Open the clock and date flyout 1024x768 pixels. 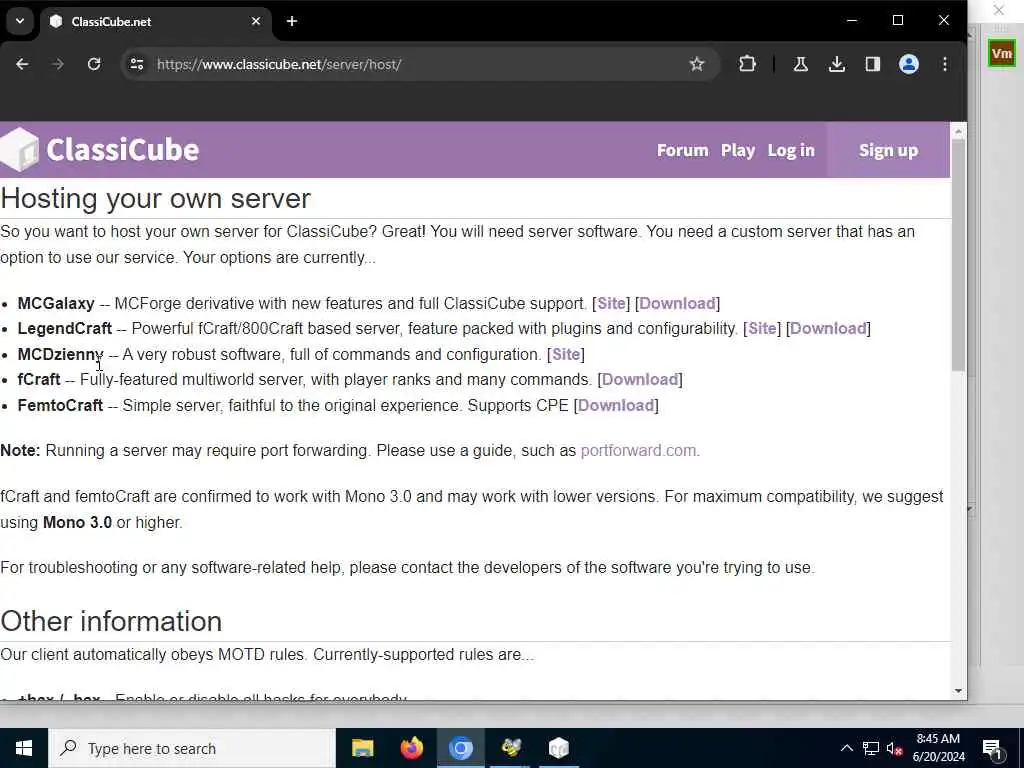click(938, 748)
